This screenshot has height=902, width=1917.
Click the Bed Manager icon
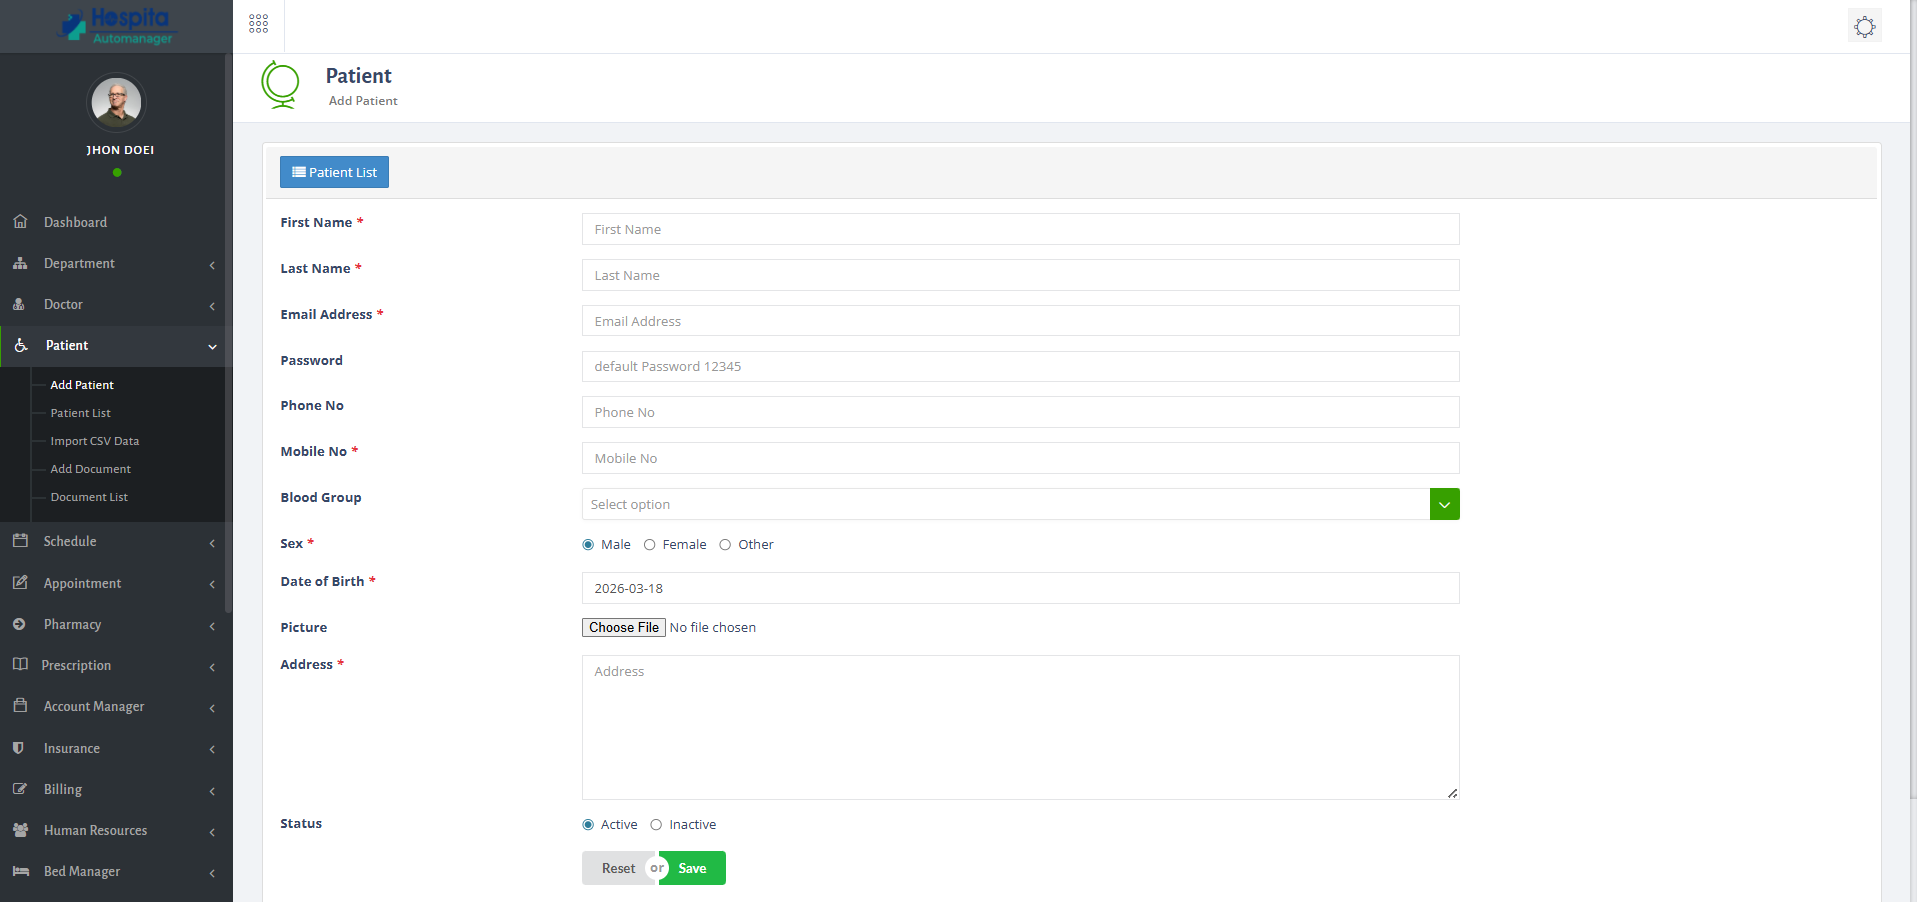click(20, 871)
